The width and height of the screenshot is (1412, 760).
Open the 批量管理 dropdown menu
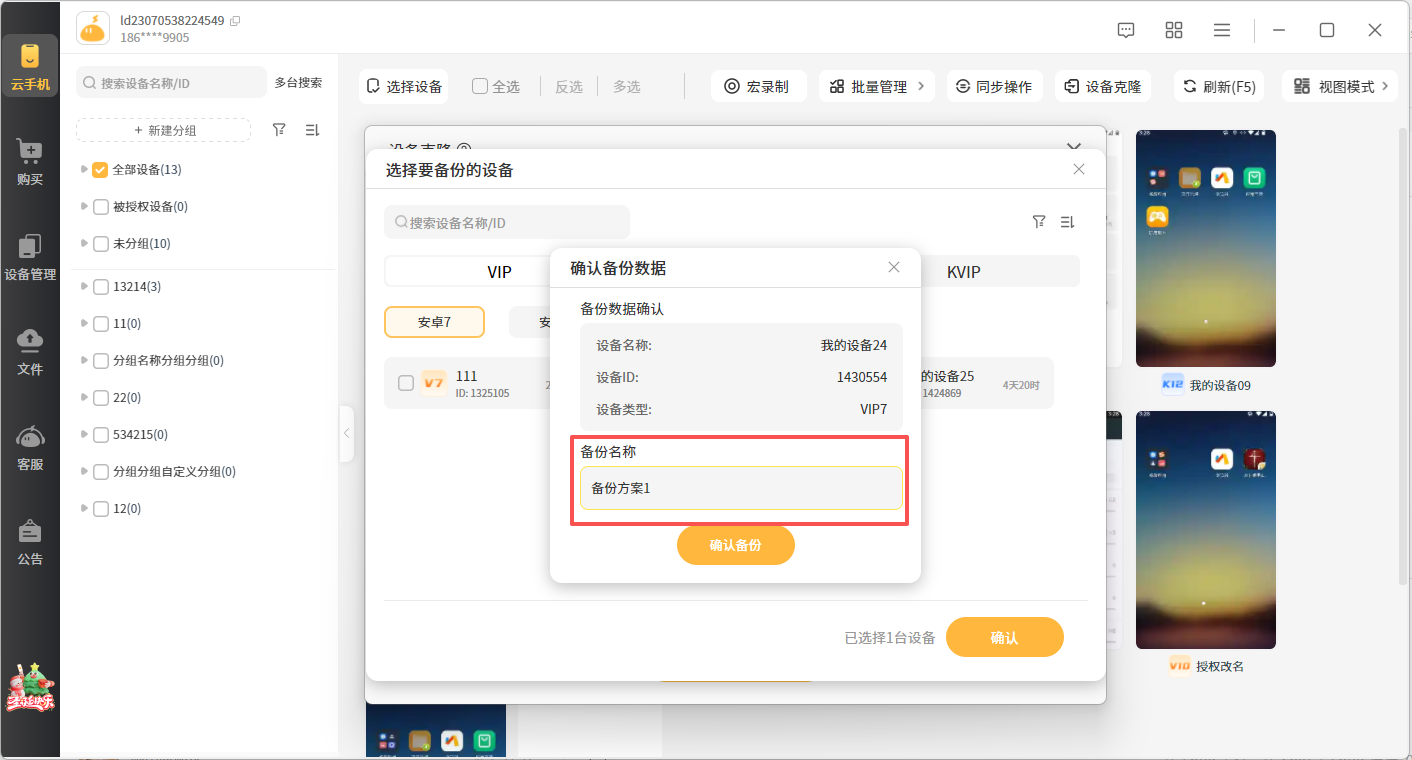(x=877, y=87)
